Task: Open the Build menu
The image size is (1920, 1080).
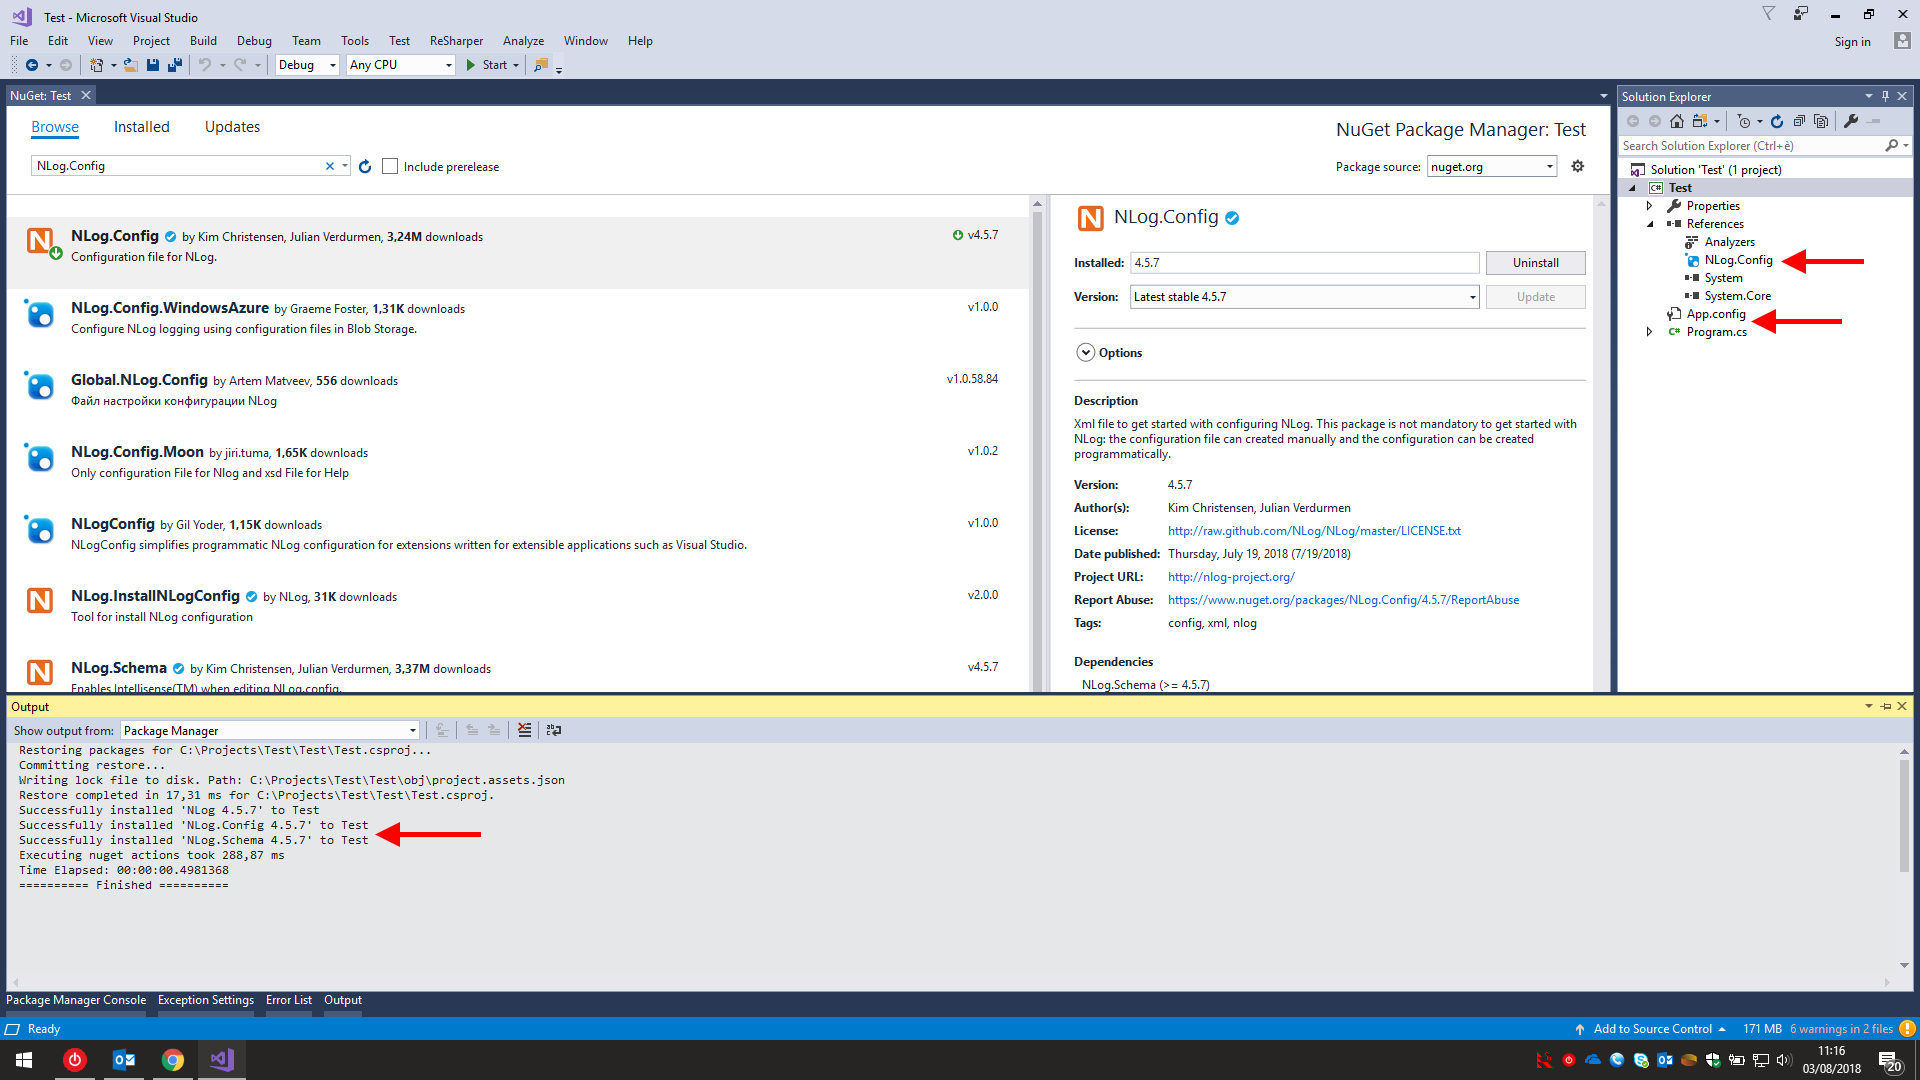Action: (203, 41)
